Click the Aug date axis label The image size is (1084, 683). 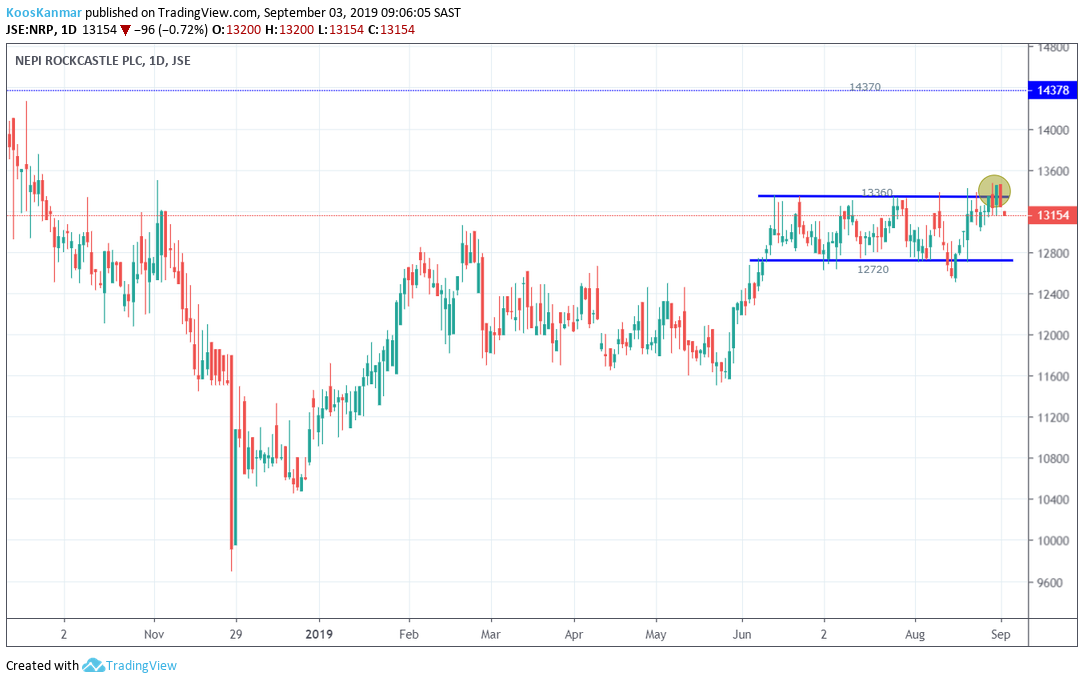pos(915,634)
